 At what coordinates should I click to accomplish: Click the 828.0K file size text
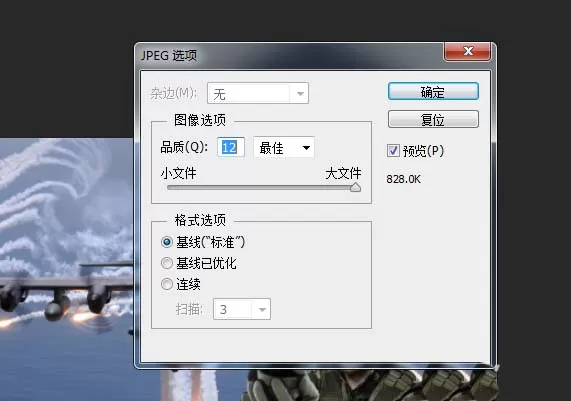(x=403, y=179)
